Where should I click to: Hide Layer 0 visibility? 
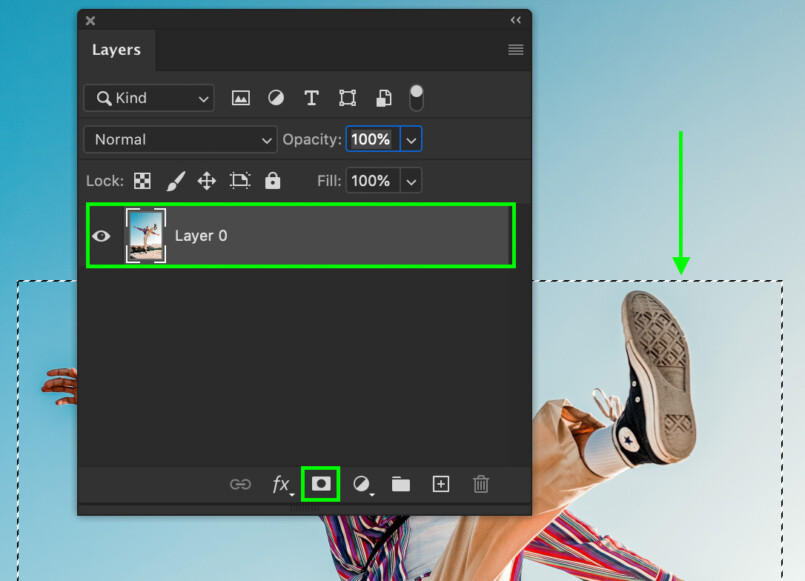(x=100, y=235)
